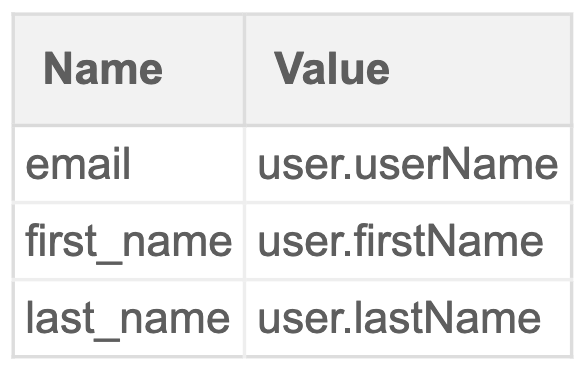
Task: Click the period in user.lastName
Action: 348,331
